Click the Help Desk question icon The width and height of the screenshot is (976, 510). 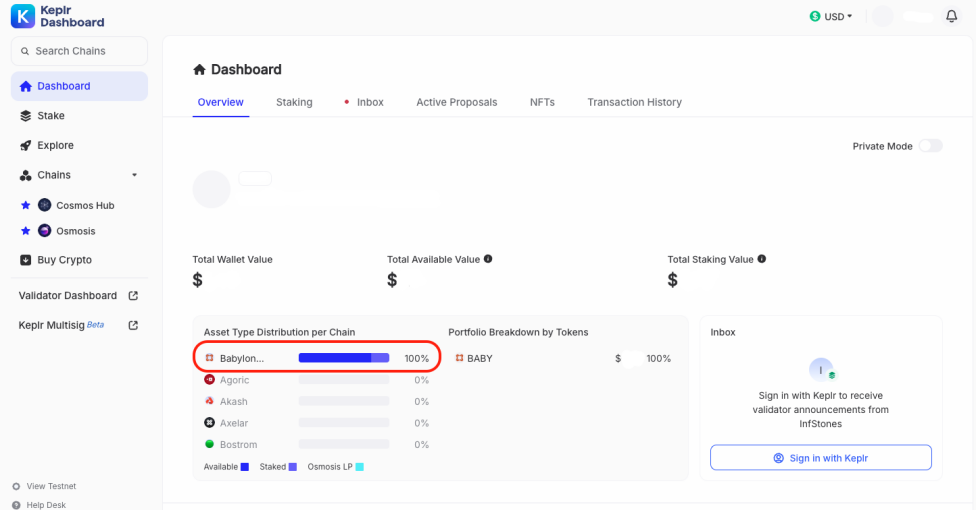tap(16, 505)
